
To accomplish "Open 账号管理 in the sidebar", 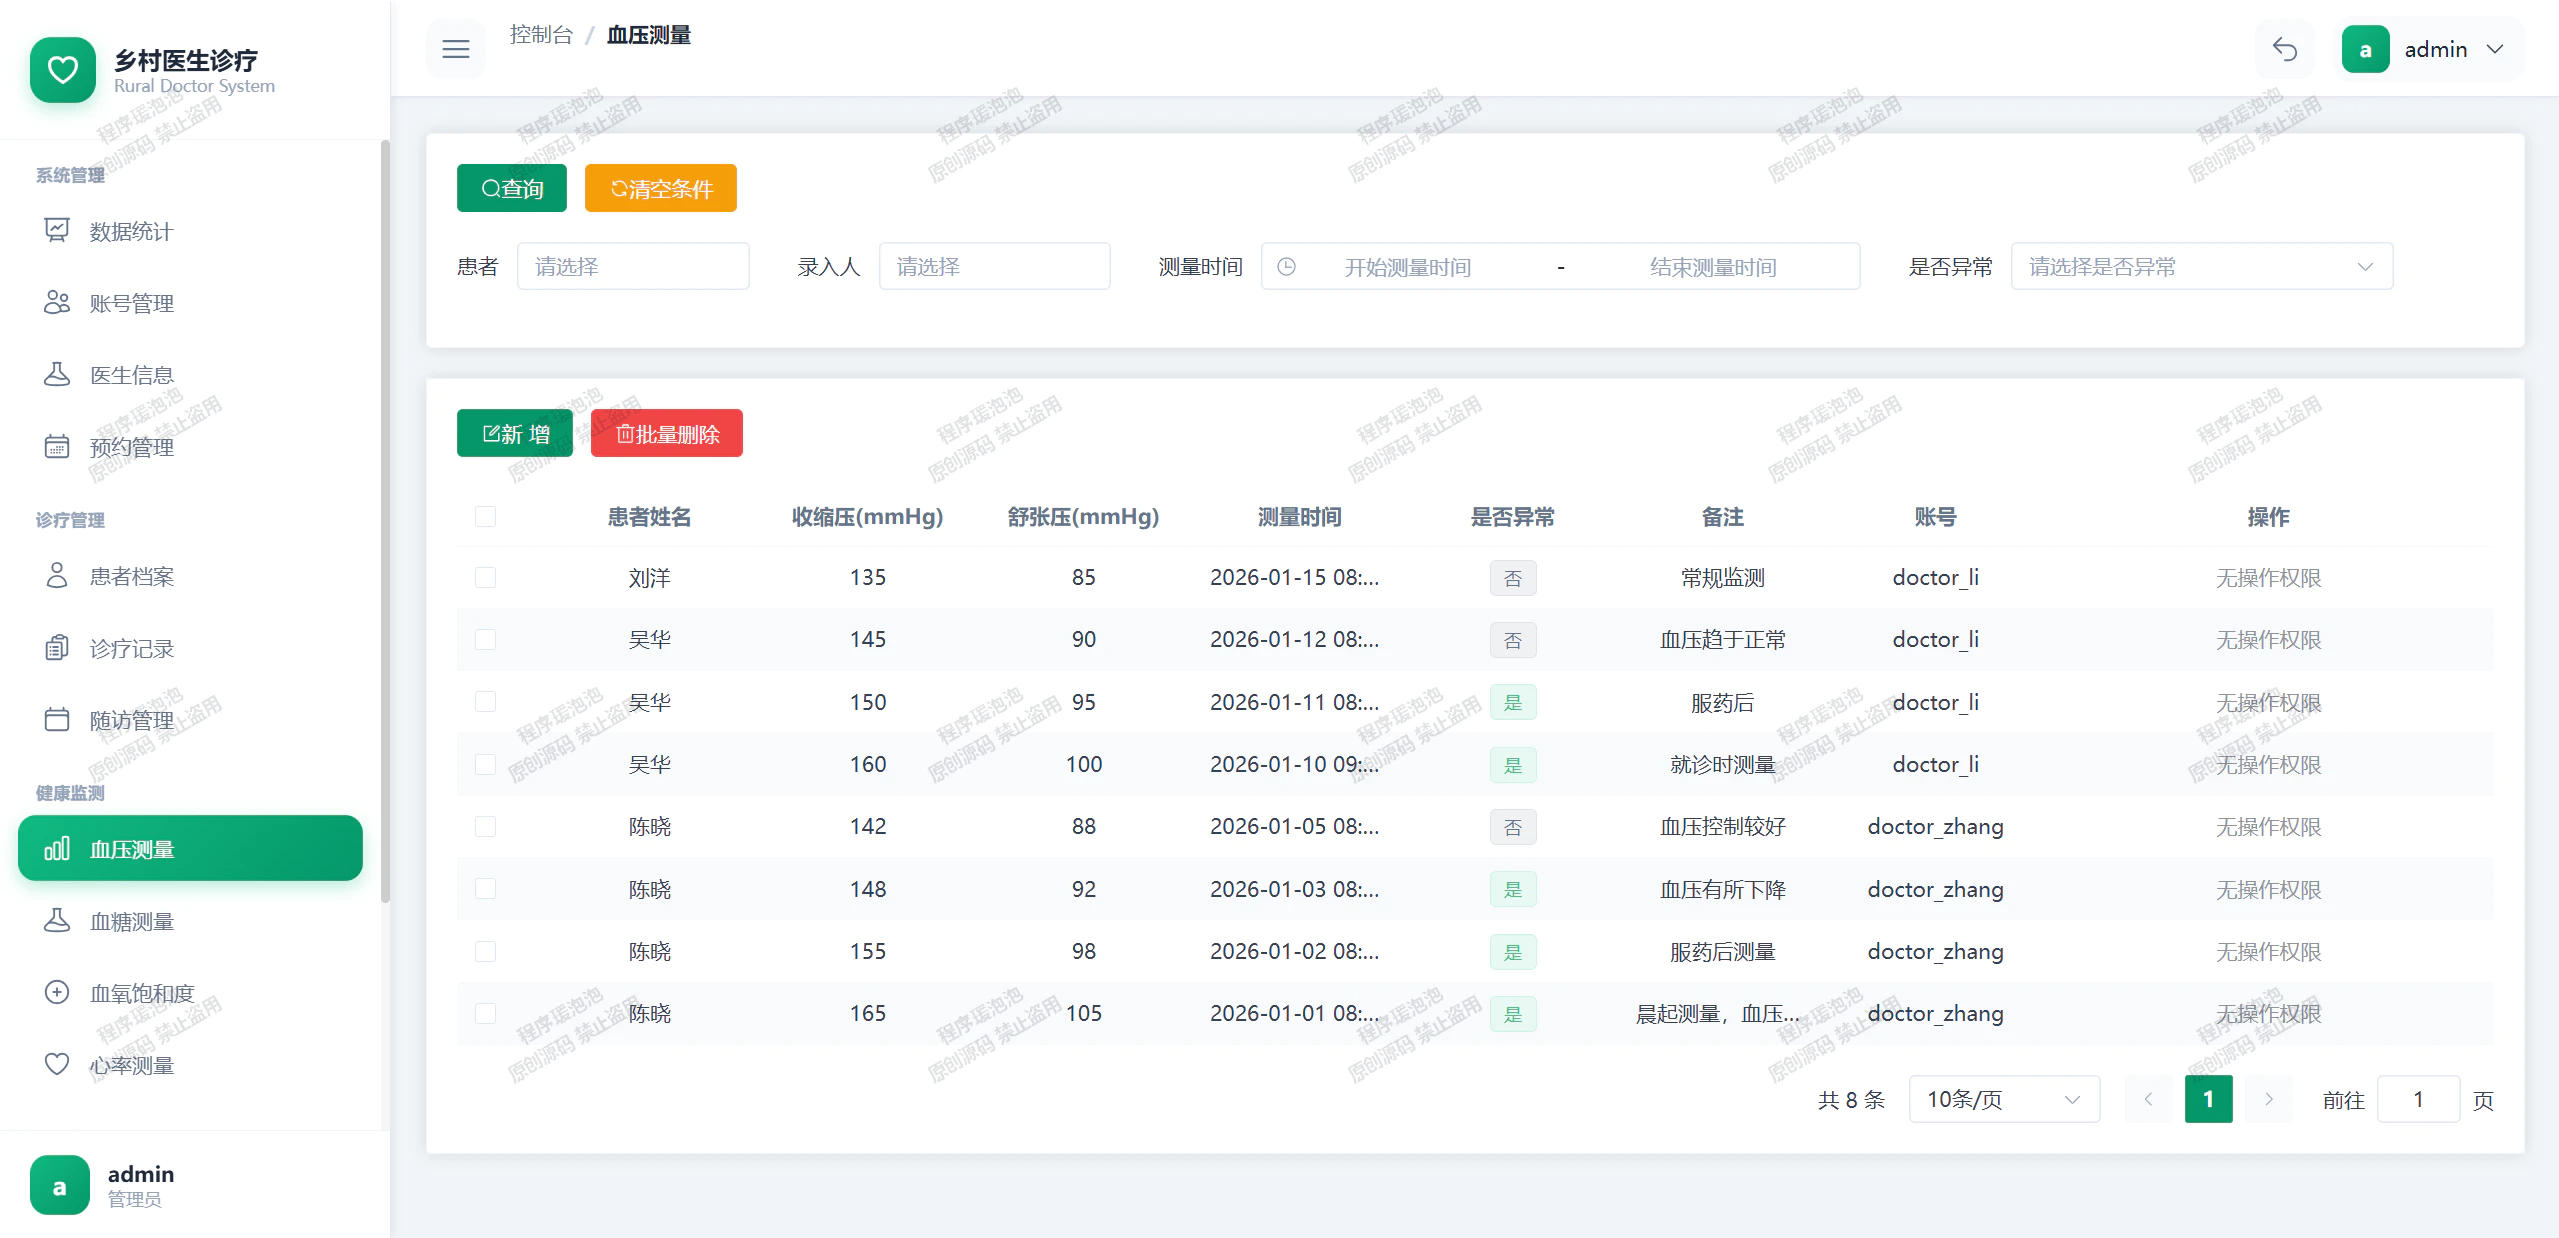I will [190, 303].
